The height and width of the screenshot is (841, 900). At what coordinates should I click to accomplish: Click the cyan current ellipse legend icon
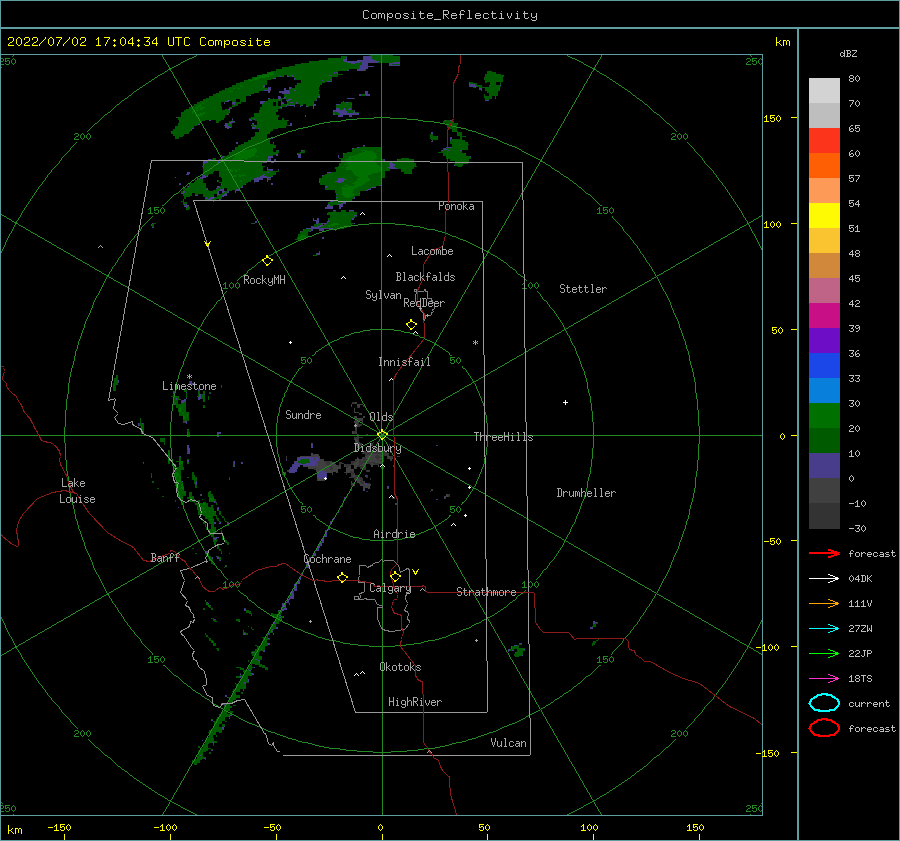[x=824, y=703]
